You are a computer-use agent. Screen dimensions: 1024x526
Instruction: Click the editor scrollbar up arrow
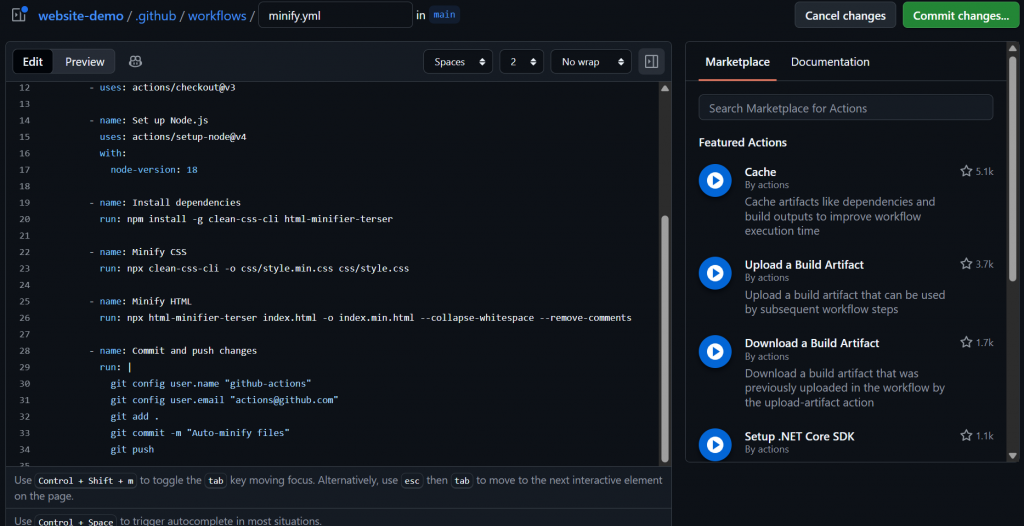[x=665, y=88]
